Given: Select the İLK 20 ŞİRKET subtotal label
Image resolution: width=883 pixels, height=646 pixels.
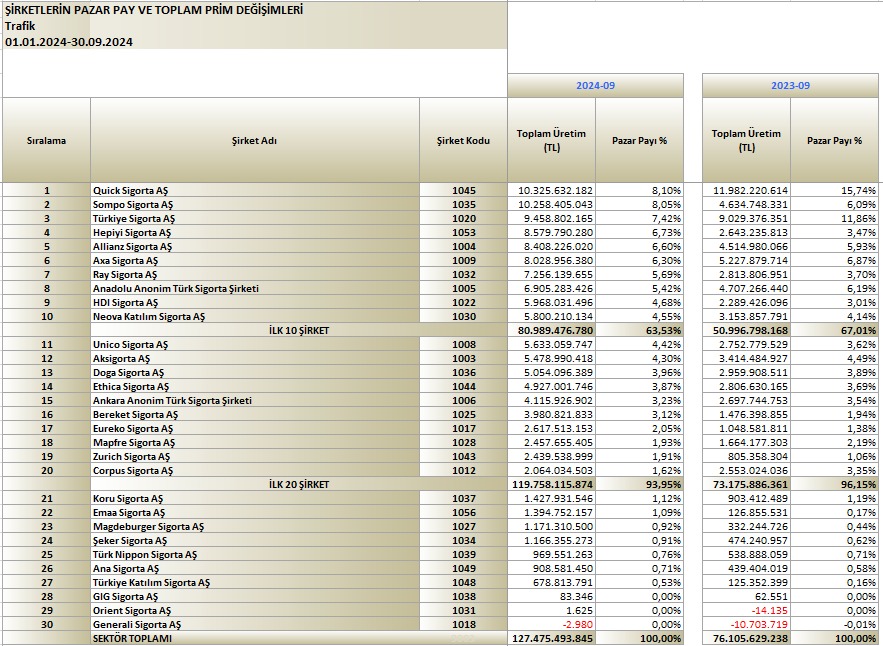Looking at the screenshot, I should tap(298, 484).
